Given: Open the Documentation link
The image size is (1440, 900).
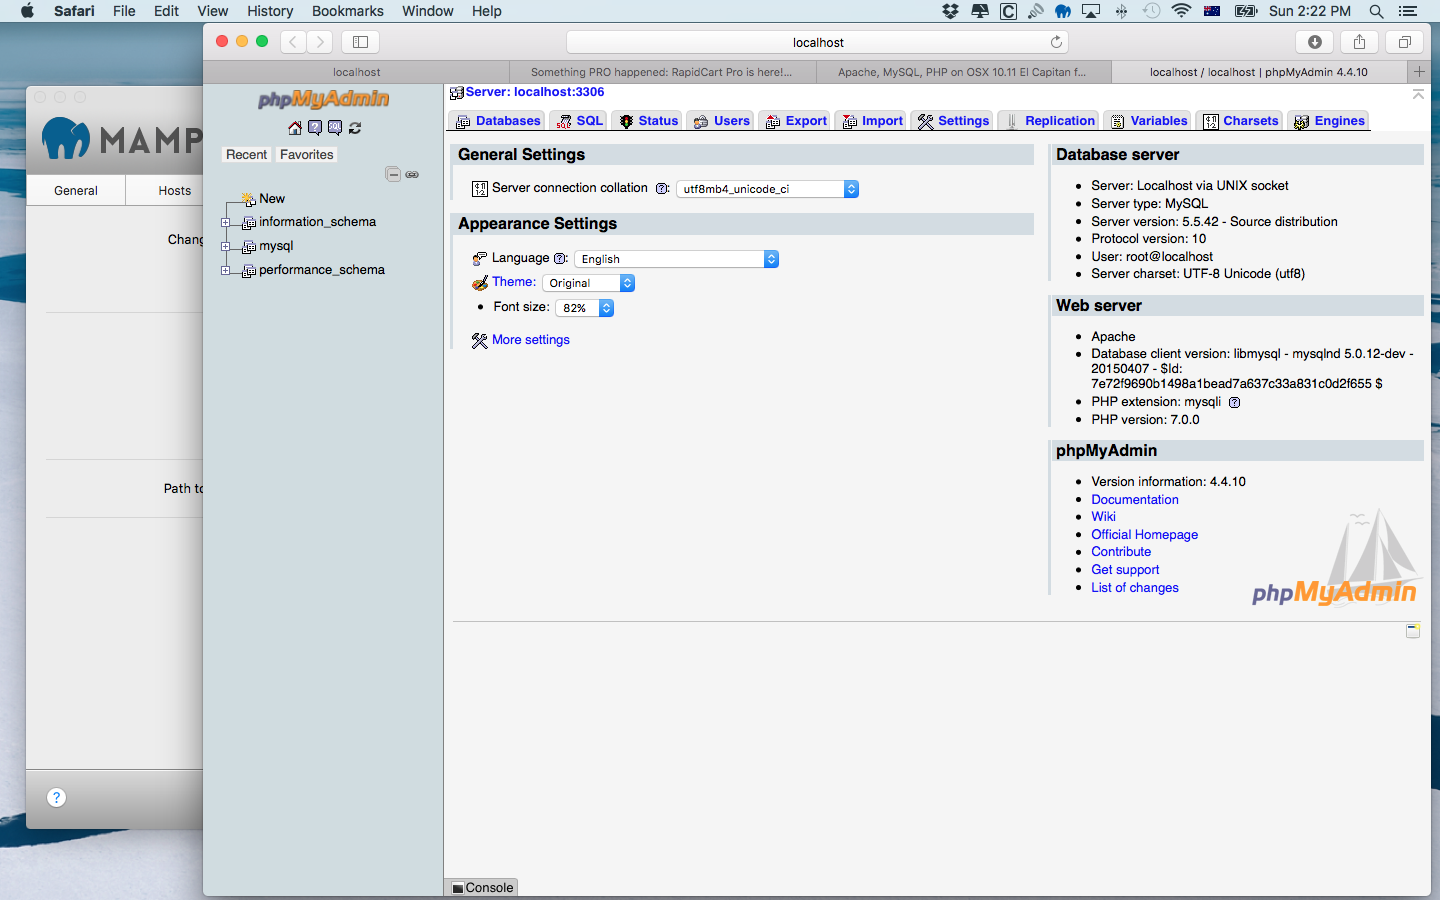Looking at the screenshot, I should pyautogui.click(x=1135, y=500).
